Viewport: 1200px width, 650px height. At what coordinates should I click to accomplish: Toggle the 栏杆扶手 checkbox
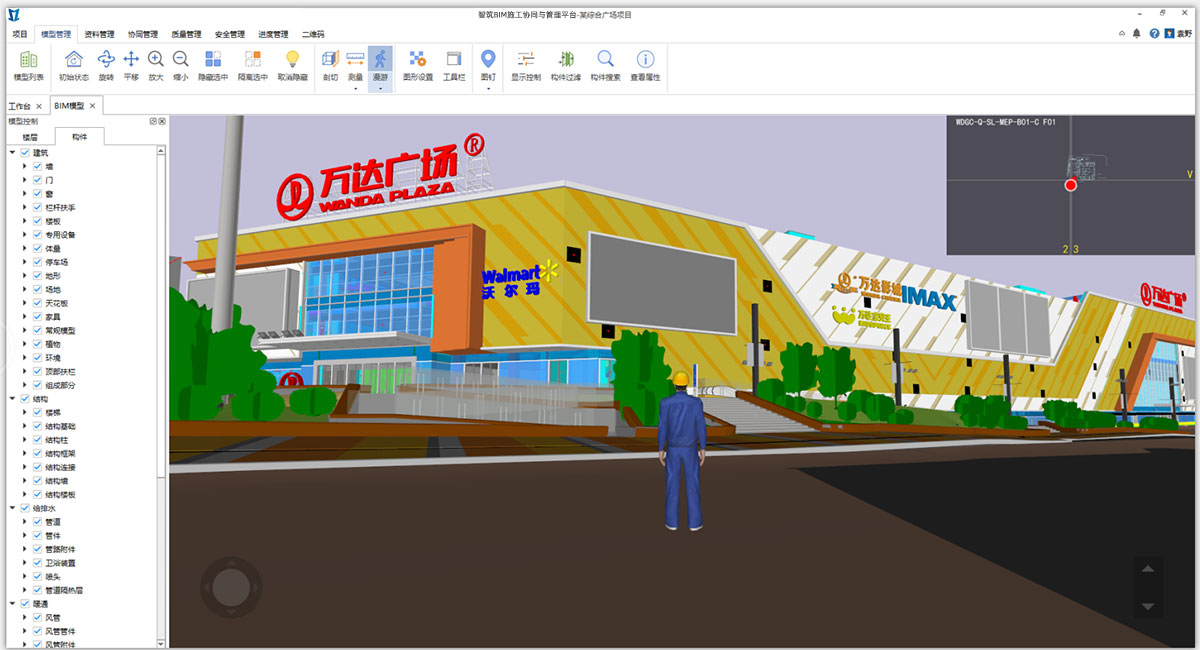pos(38,207)
